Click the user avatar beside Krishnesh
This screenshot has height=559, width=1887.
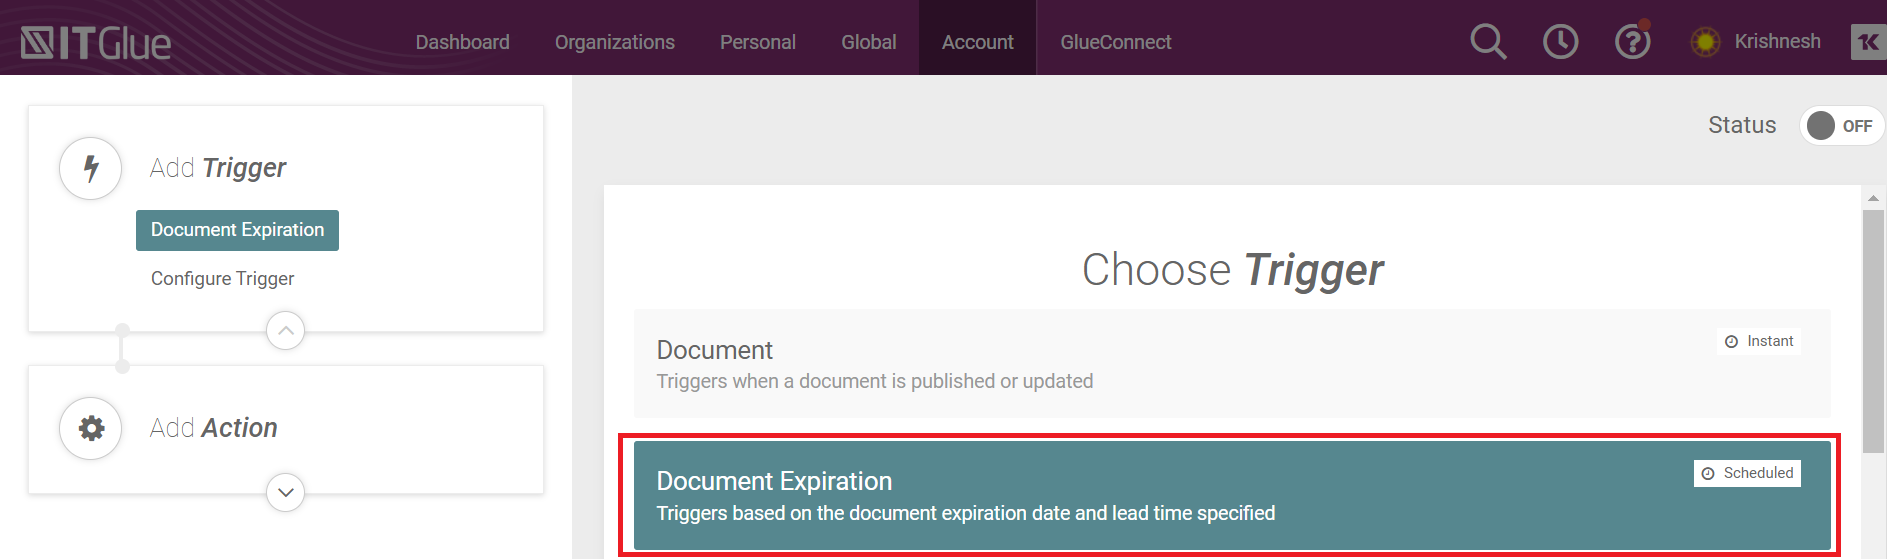(1705, 42)
